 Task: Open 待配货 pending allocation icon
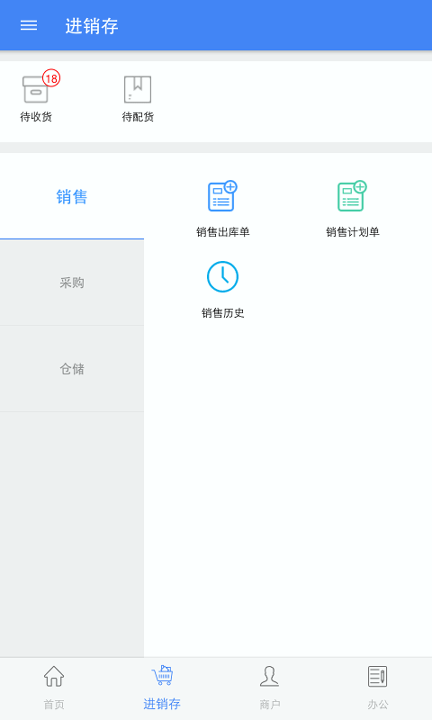pyautogui.click(x=137, y=89)
